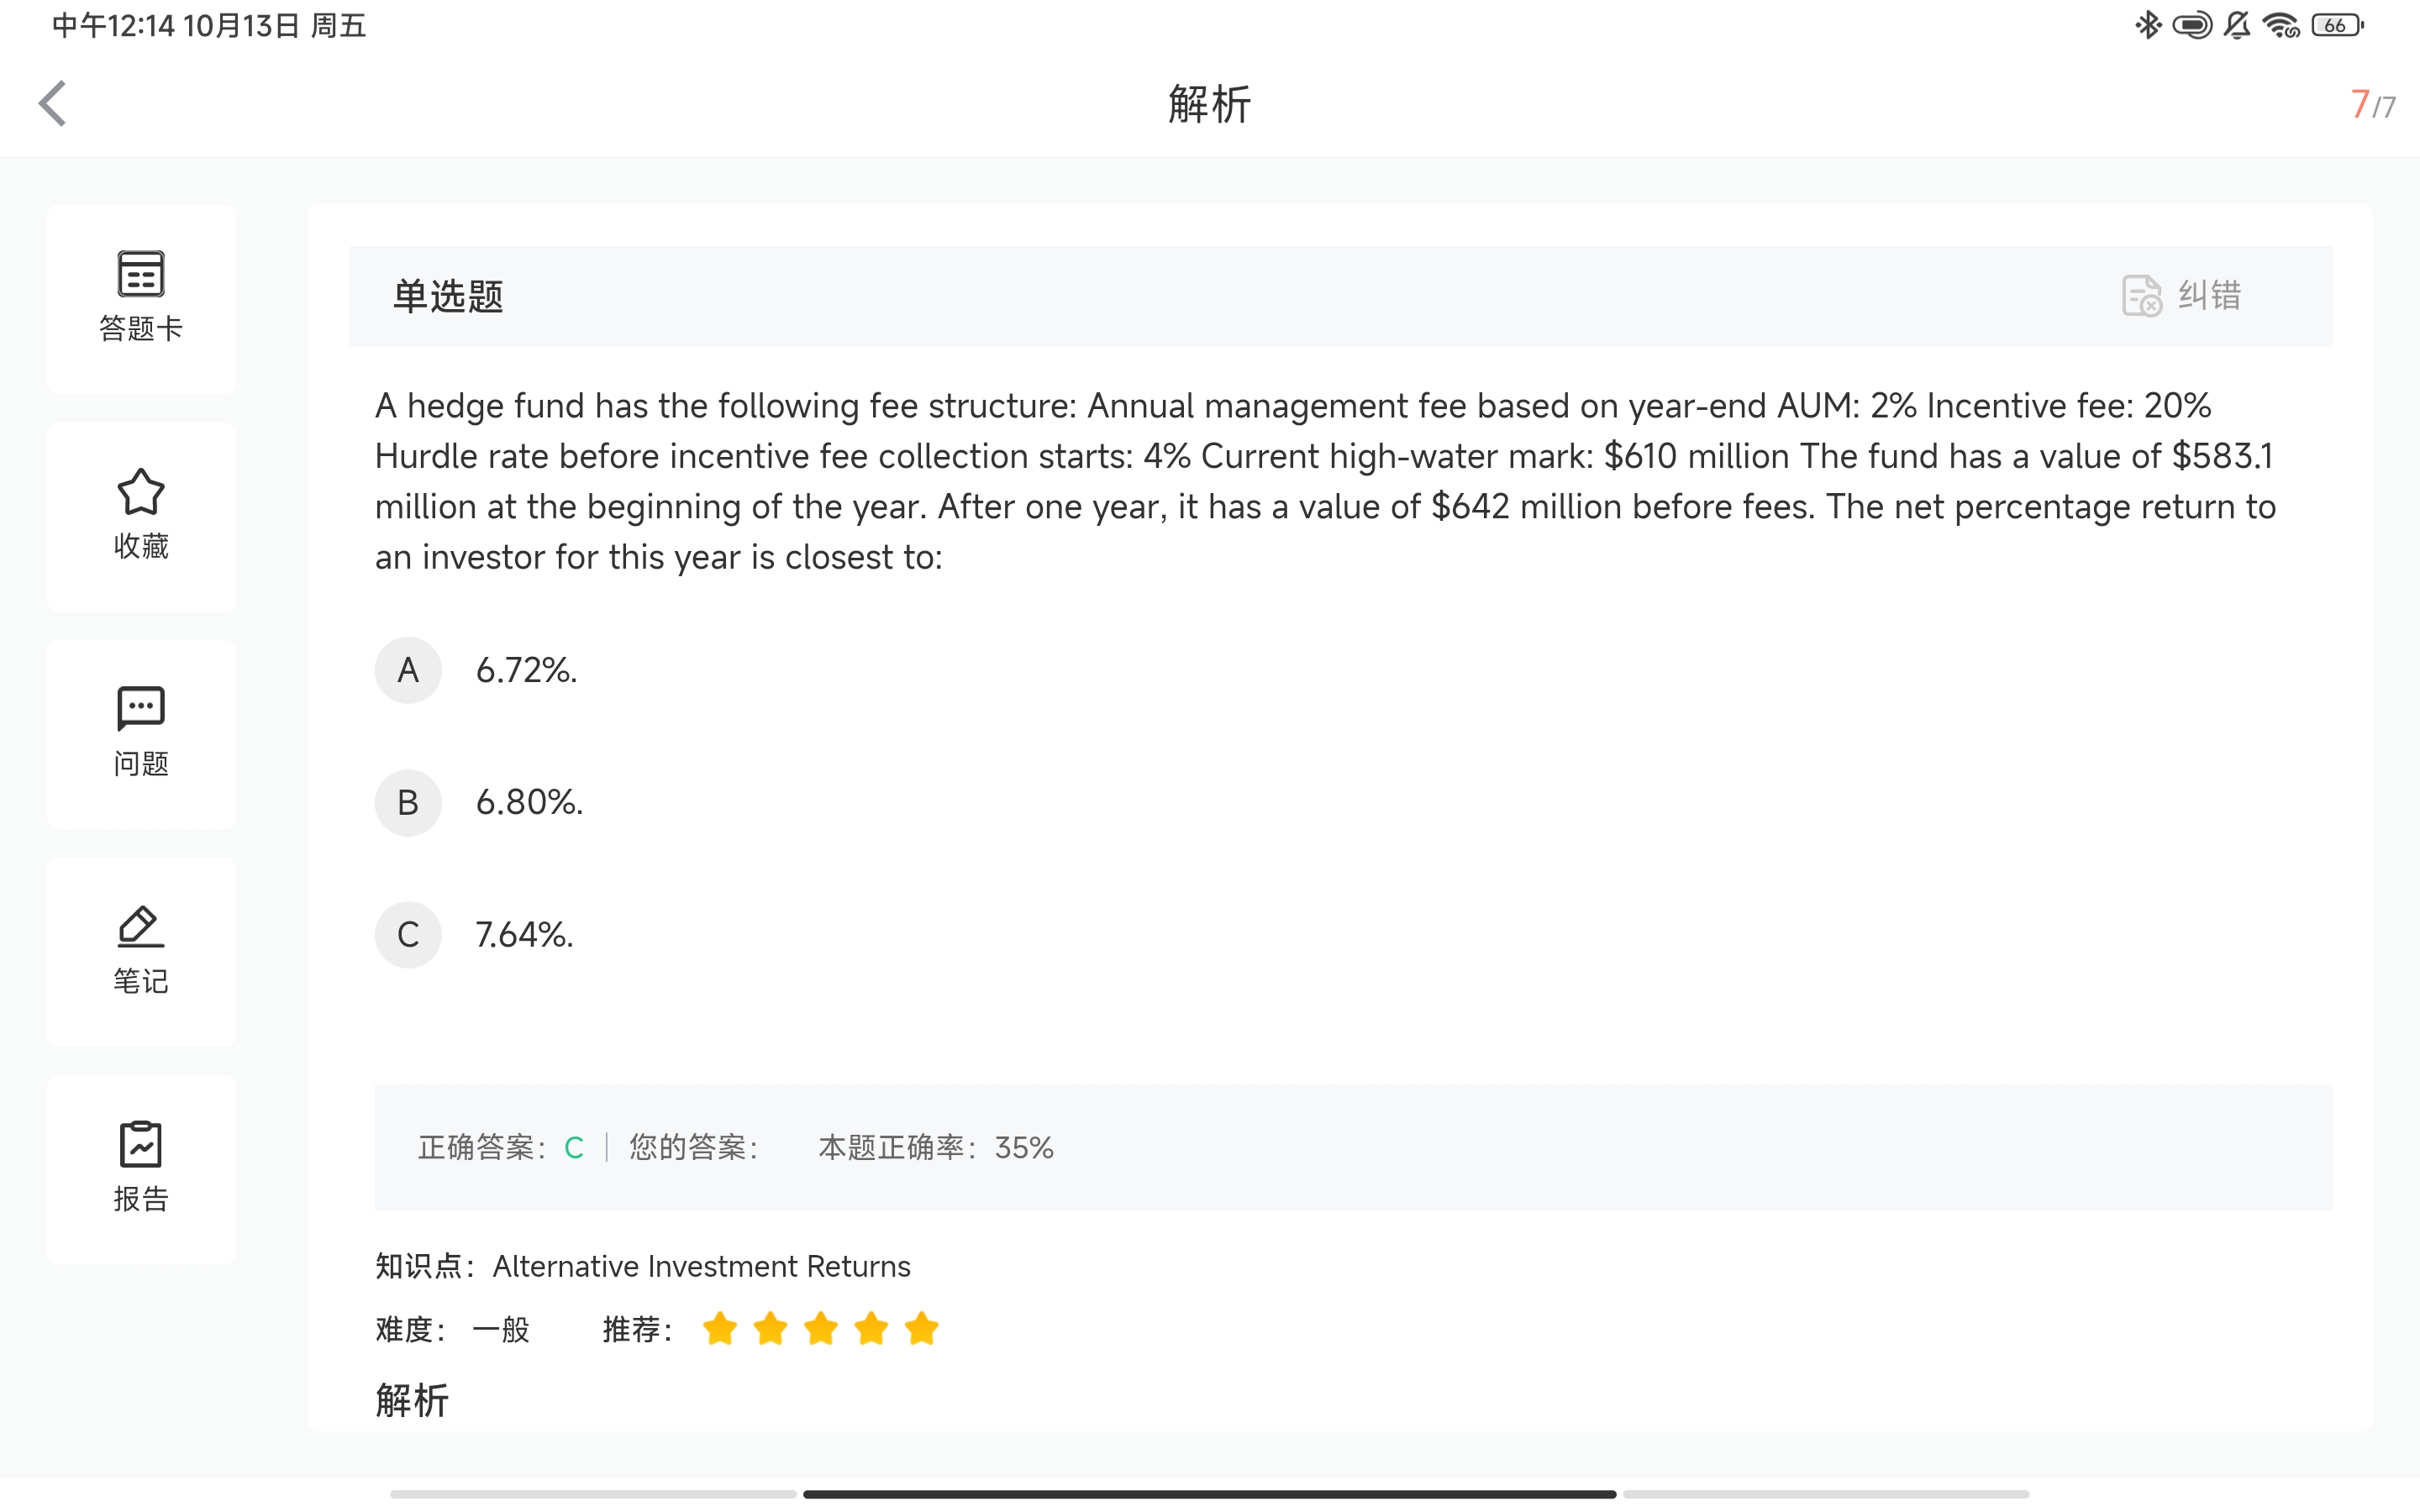Open notes with the pencil icon (笔记)
The image size is (2420, 1512).
141,926
